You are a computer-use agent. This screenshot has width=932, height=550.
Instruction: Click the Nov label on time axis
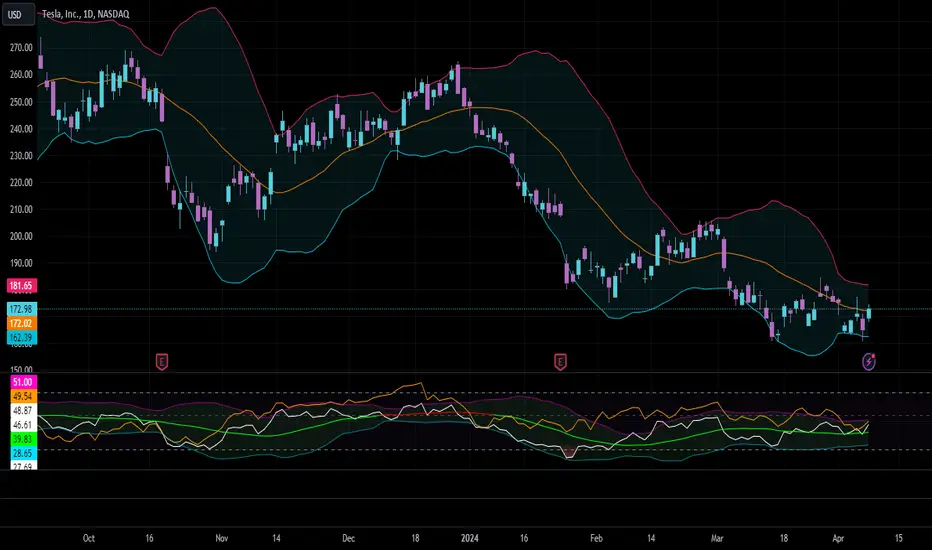(x=222, y=538)
